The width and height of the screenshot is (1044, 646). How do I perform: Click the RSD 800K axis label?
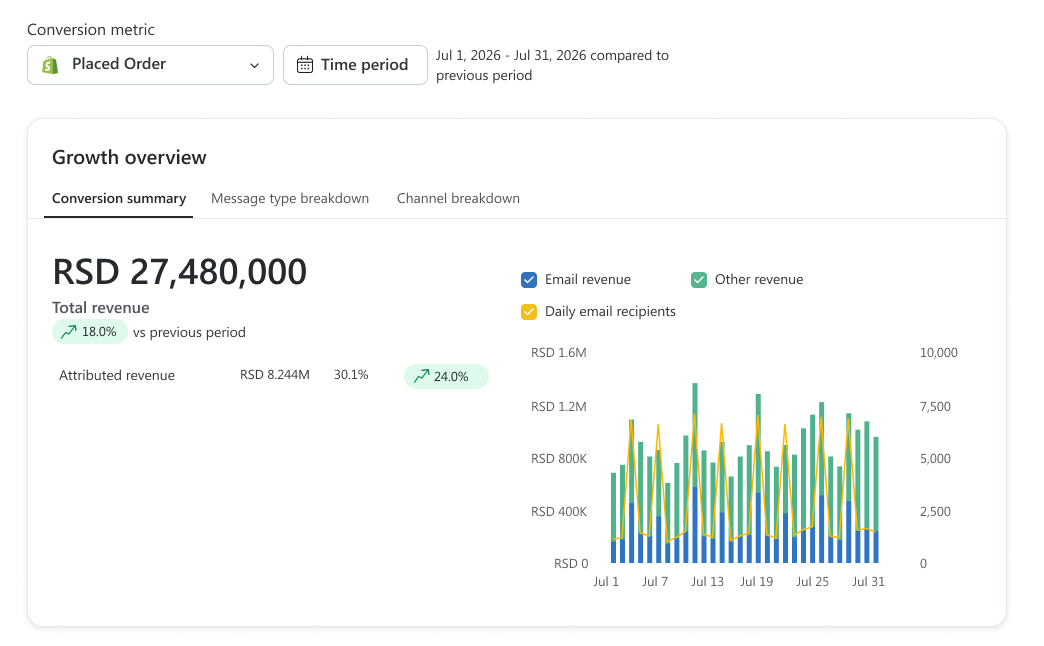click(559, 459)
